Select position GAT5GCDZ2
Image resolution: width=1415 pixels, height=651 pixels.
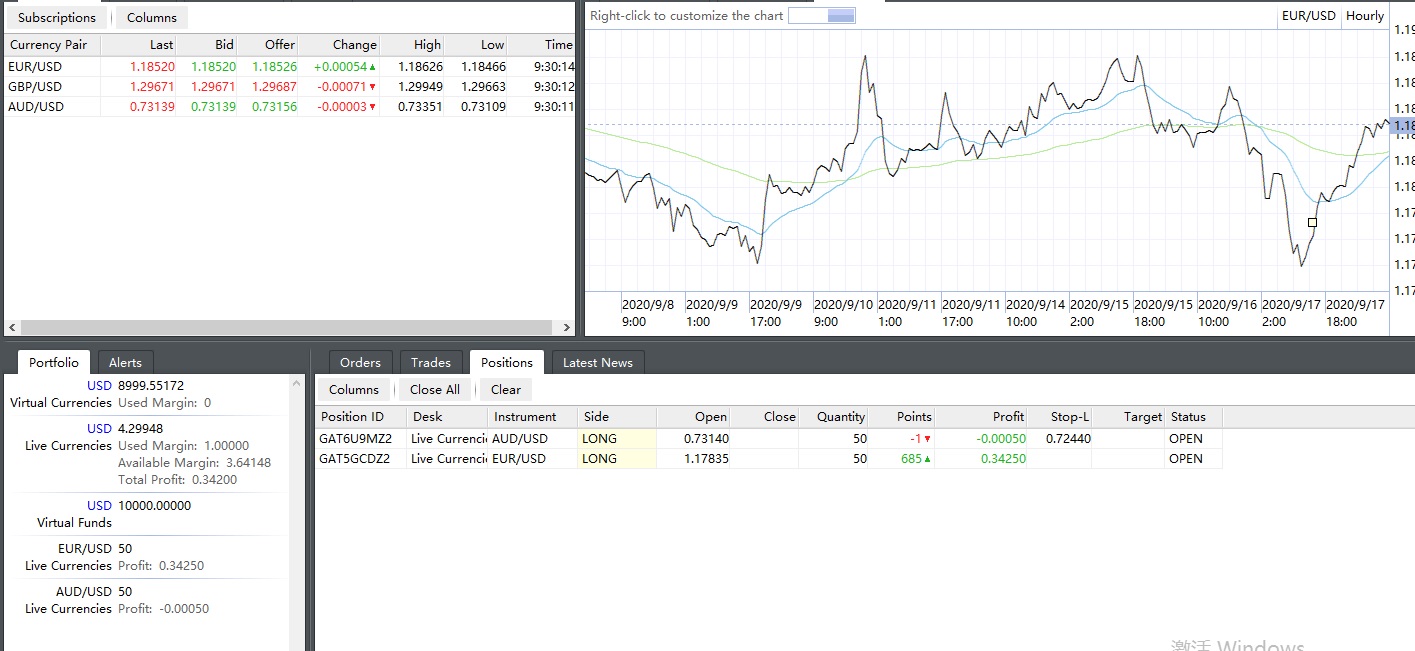click(355, 458)
